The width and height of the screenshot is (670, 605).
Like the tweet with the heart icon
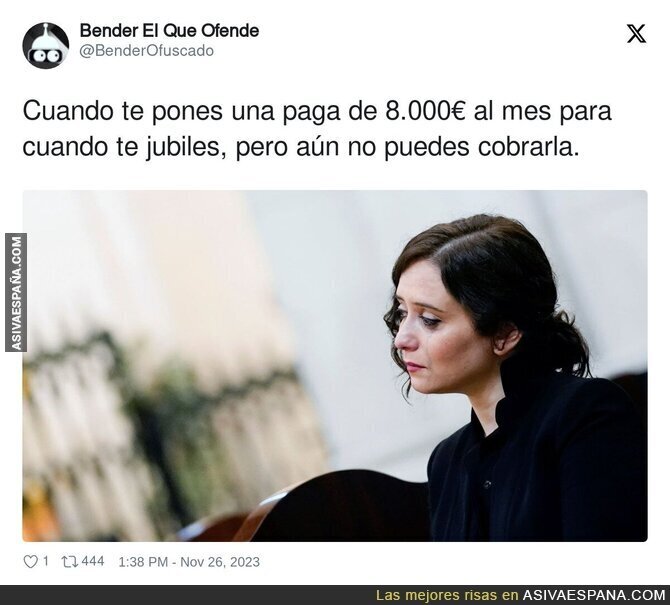point(30,562)
